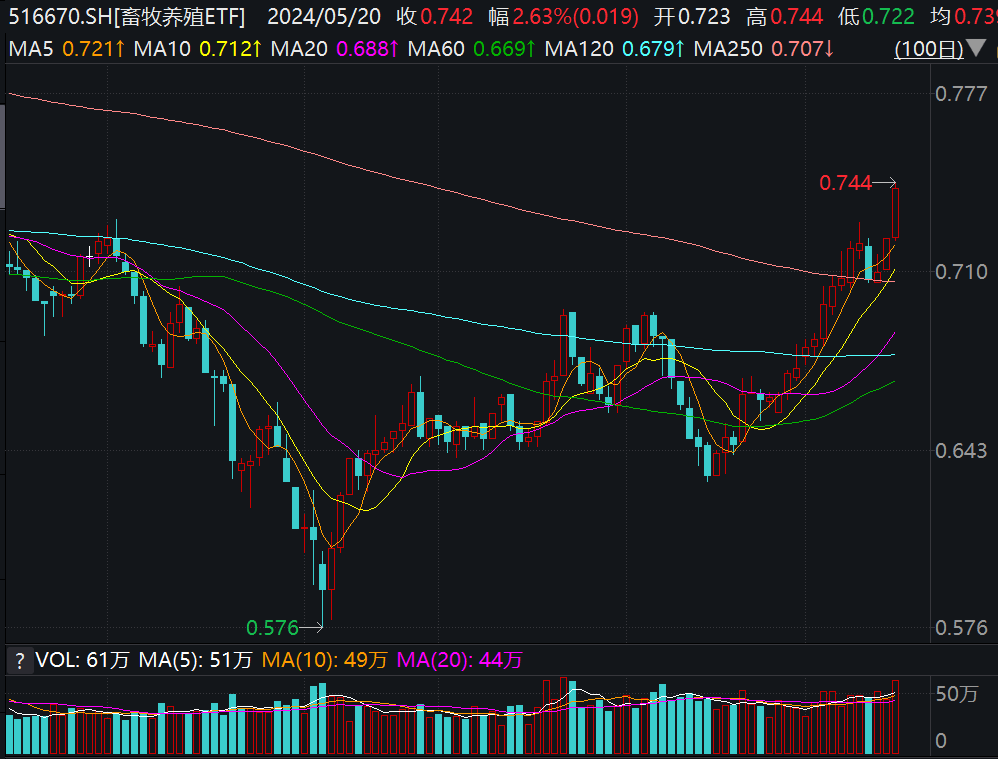Click the help icon in the volume panel
Screen dimensions: 998x759
click(20, 661)
